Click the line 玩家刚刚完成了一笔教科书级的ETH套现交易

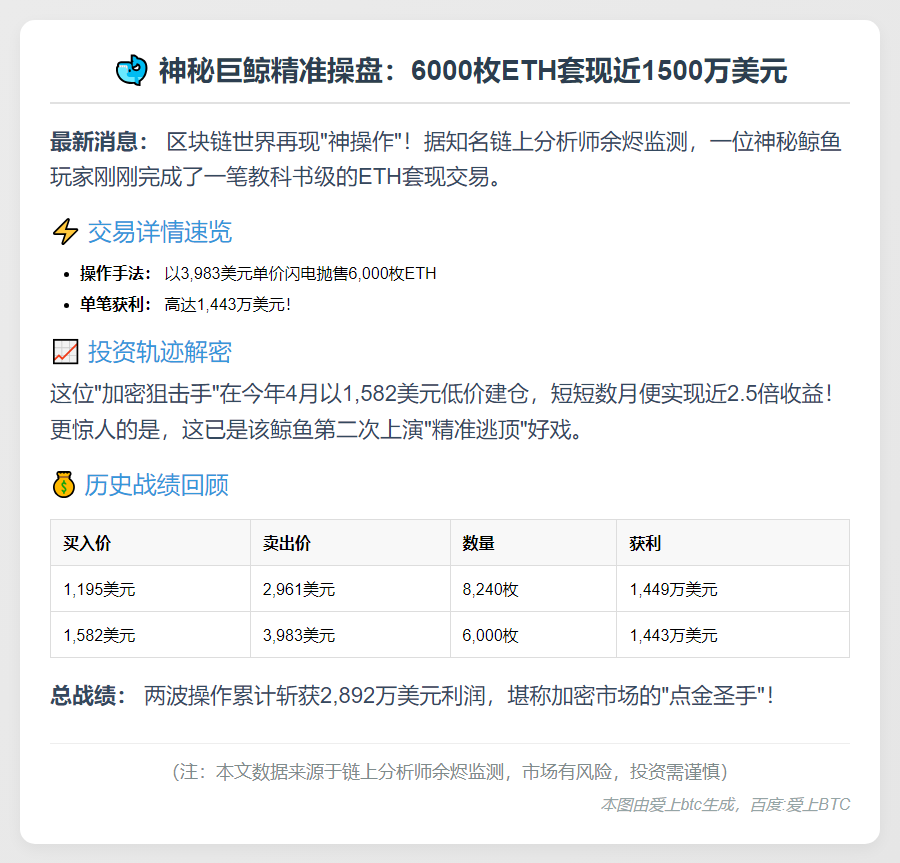(276, 177)
